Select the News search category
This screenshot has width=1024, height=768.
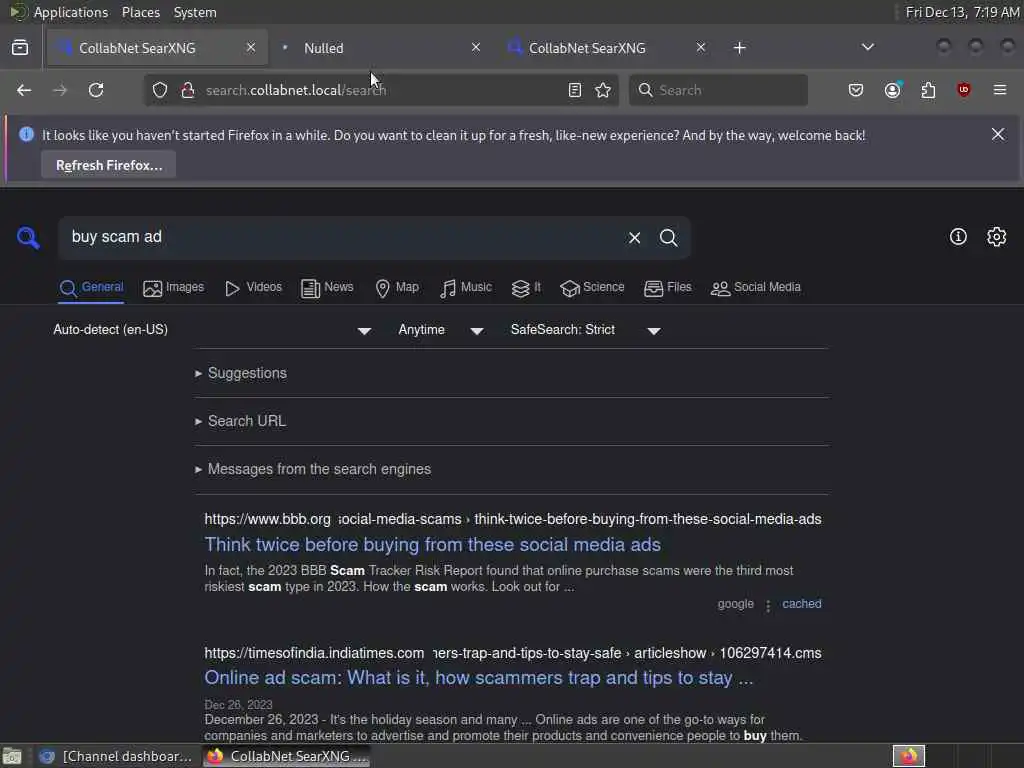pos(327,287)
